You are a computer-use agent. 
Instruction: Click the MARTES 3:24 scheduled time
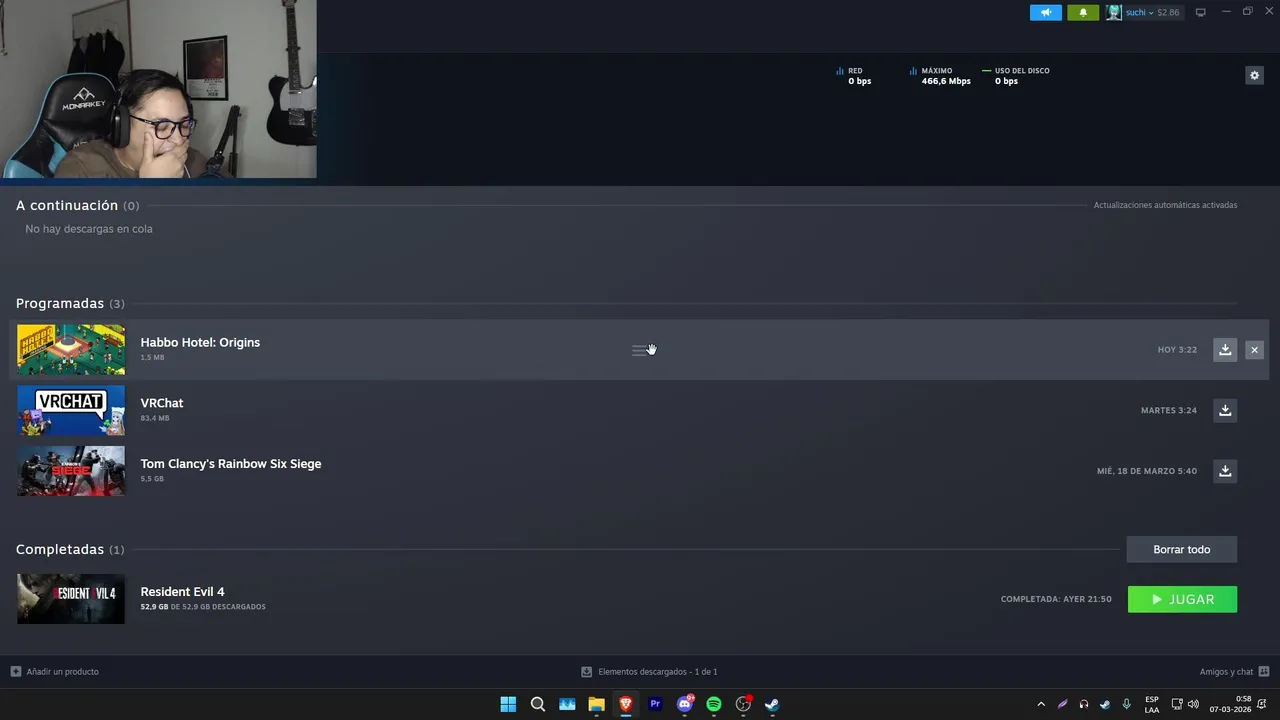tap(1169, 410)
